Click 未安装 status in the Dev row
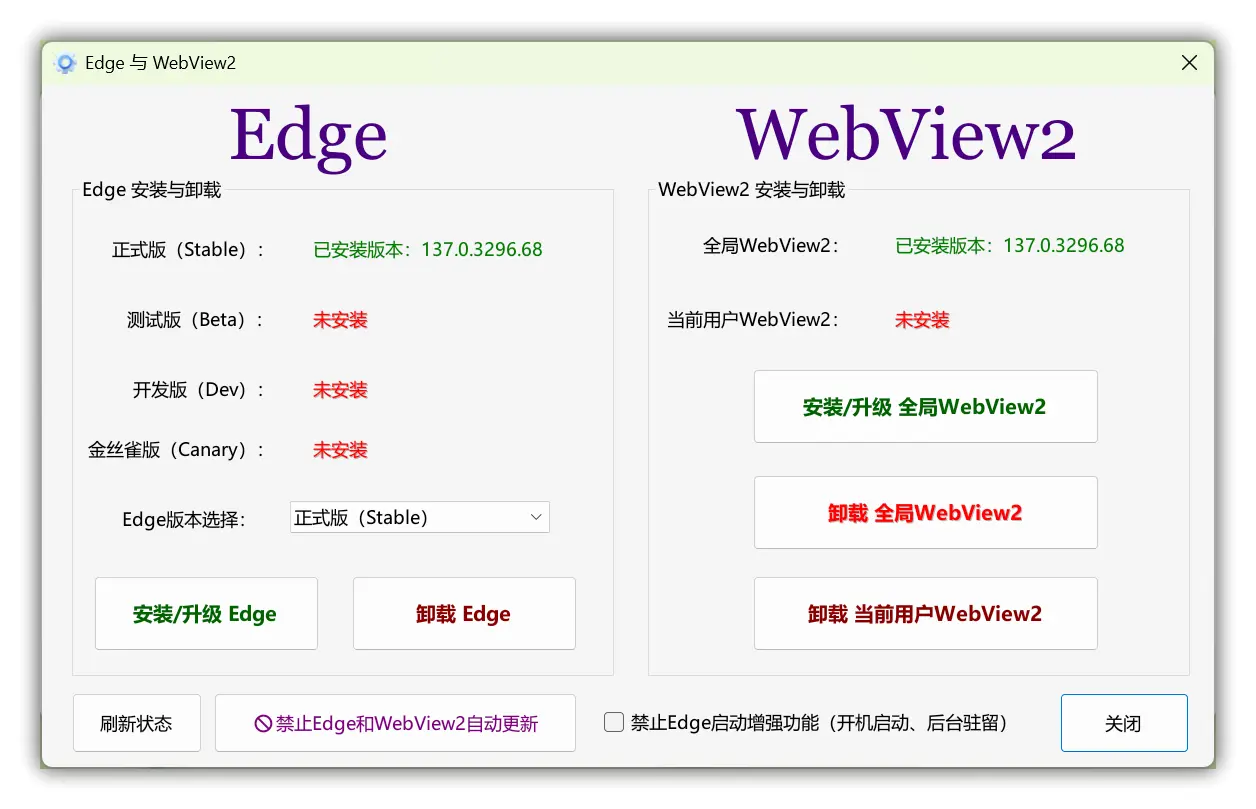 pos(340,390)
